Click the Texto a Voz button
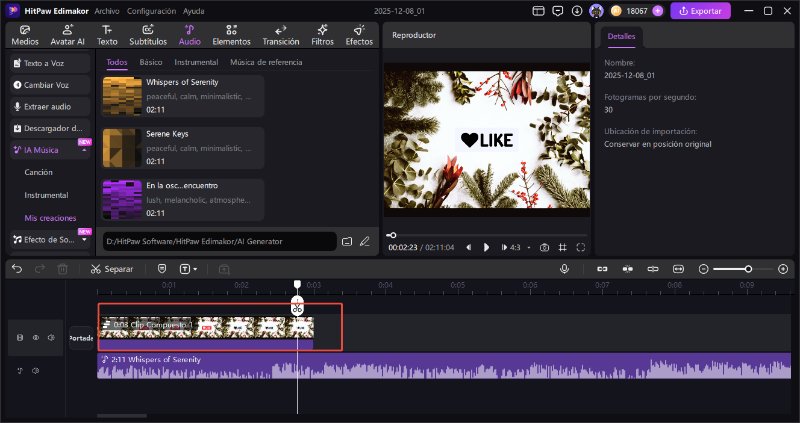The image size is (800, 423). tap(49, 62)
